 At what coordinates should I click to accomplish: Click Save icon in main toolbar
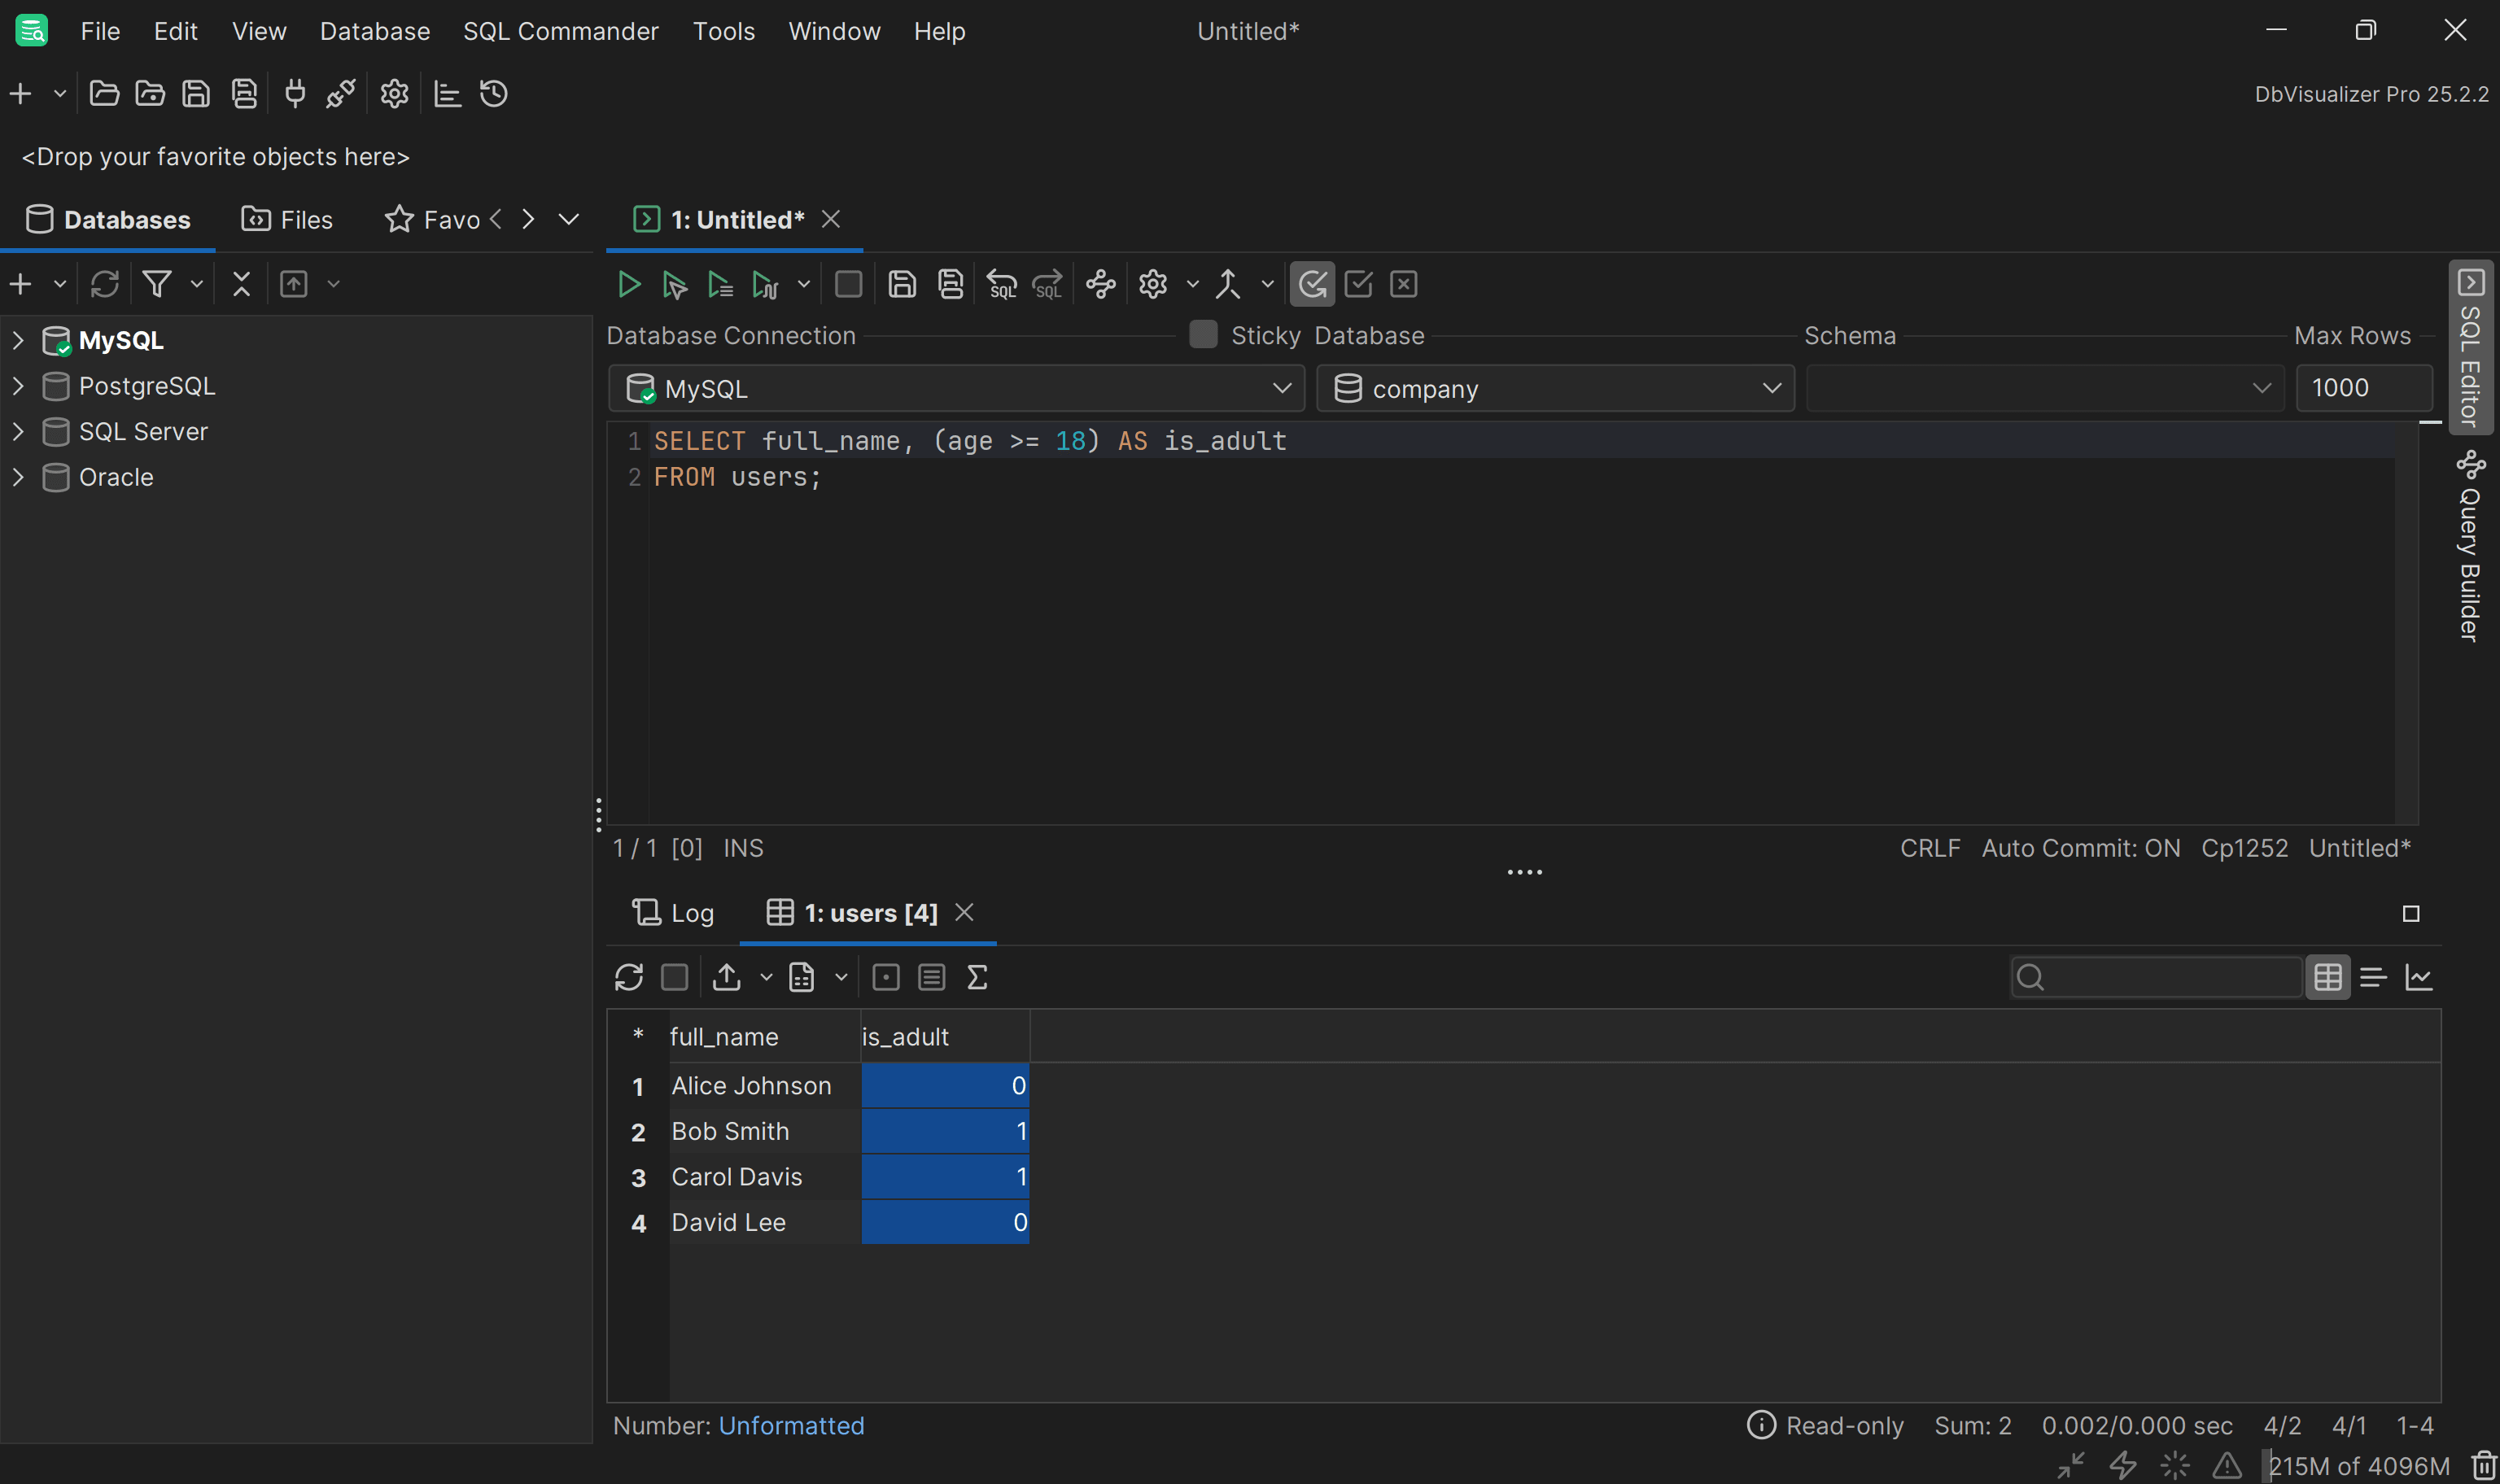[196, 94]
